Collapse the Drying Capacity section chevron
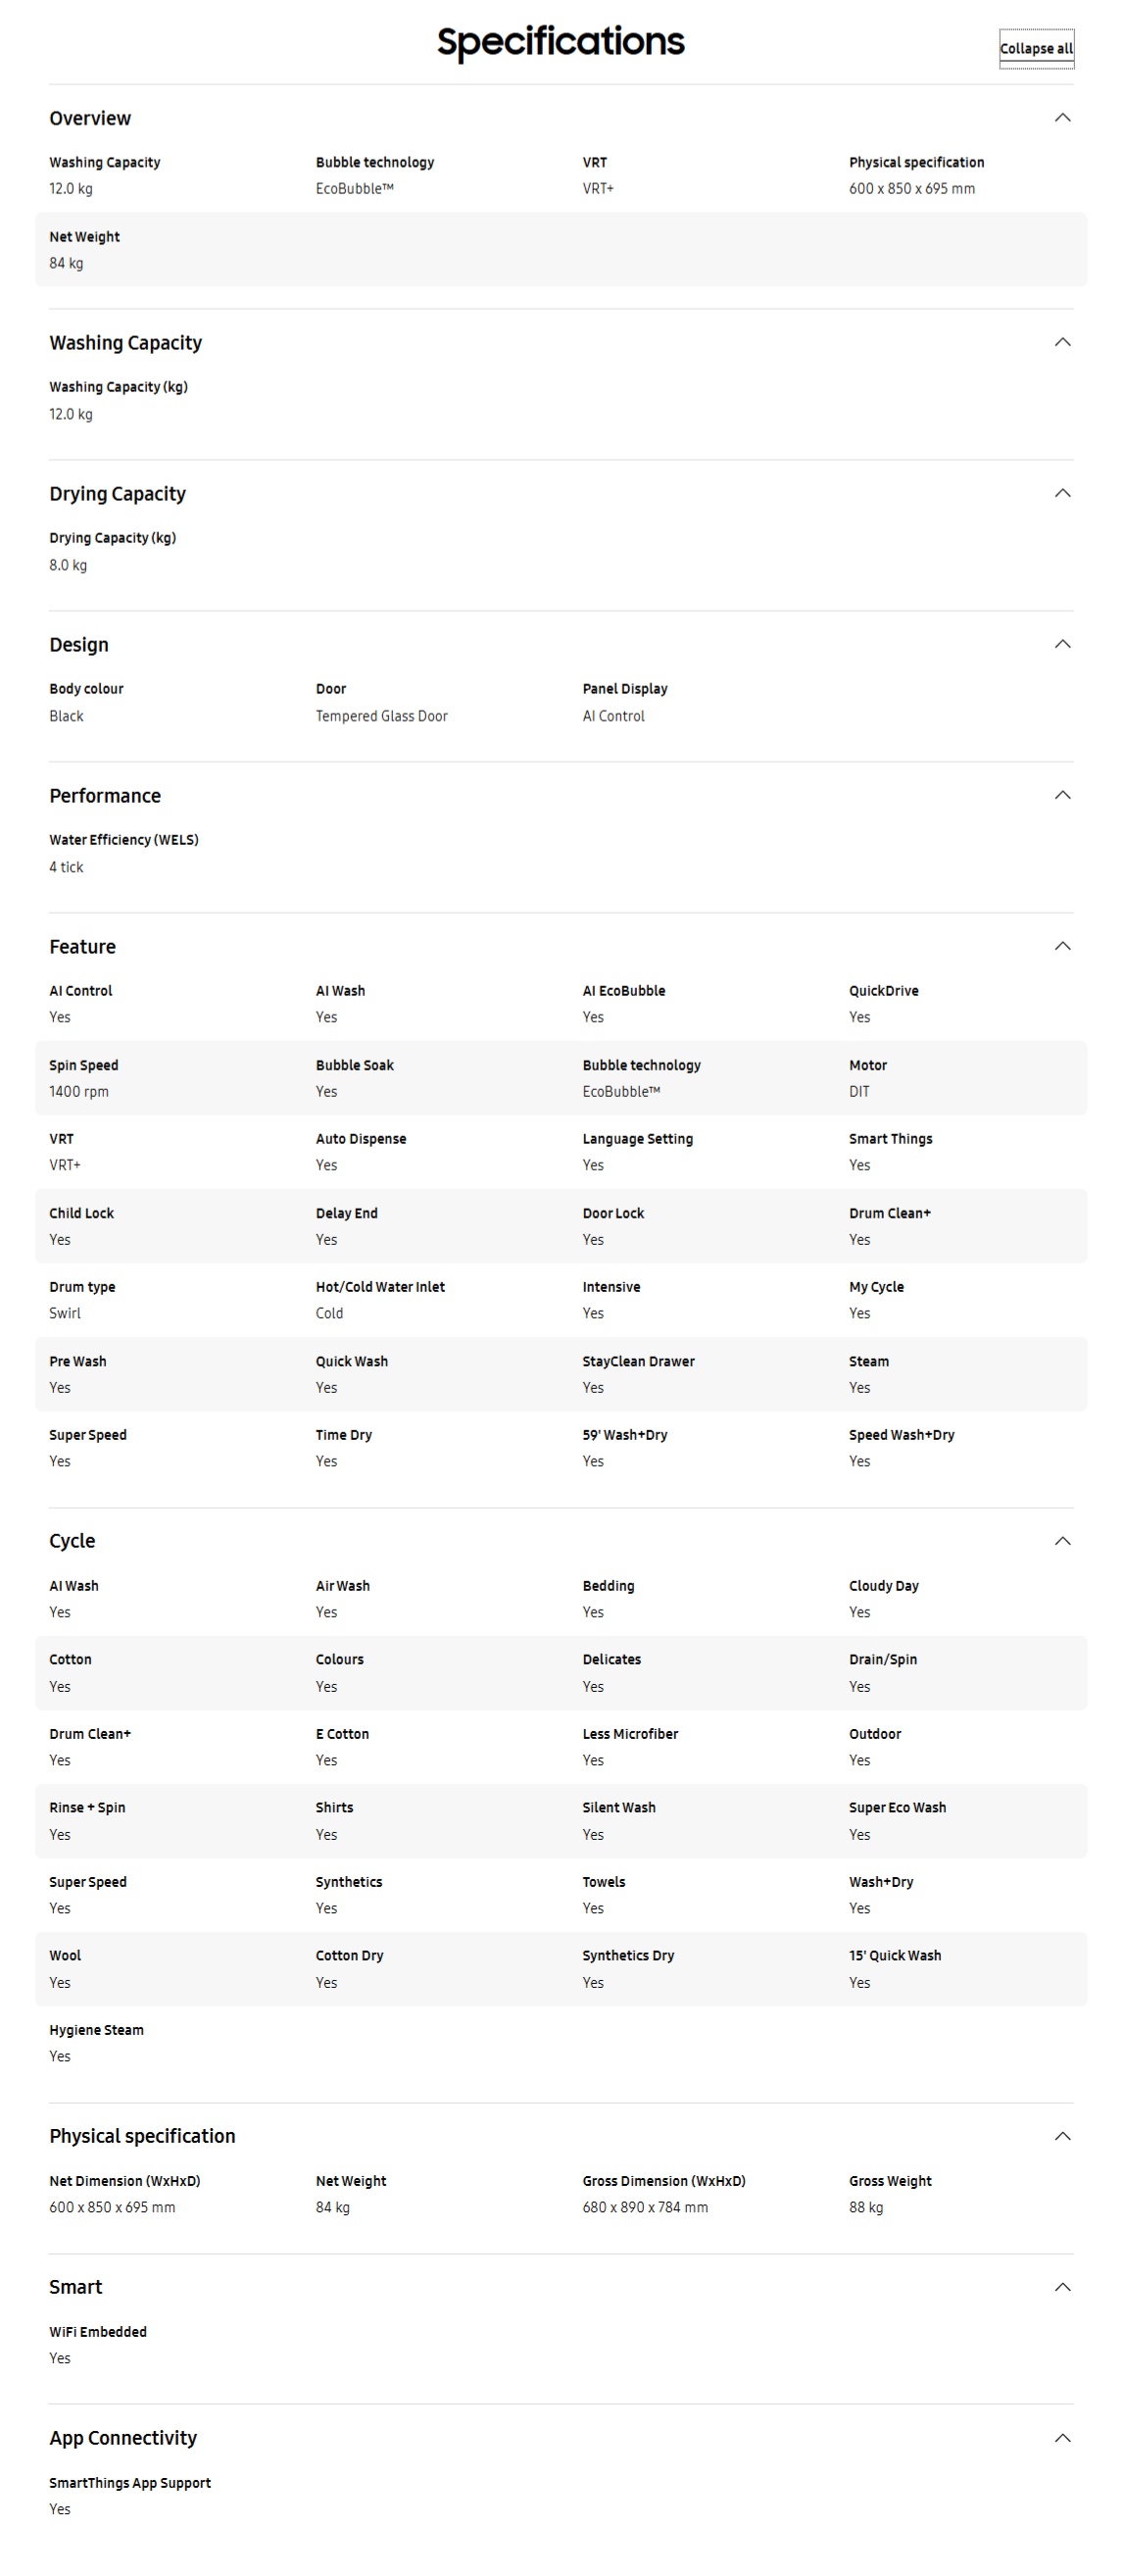This screenshot has width=1124, height=2576. coord(1062,493)
